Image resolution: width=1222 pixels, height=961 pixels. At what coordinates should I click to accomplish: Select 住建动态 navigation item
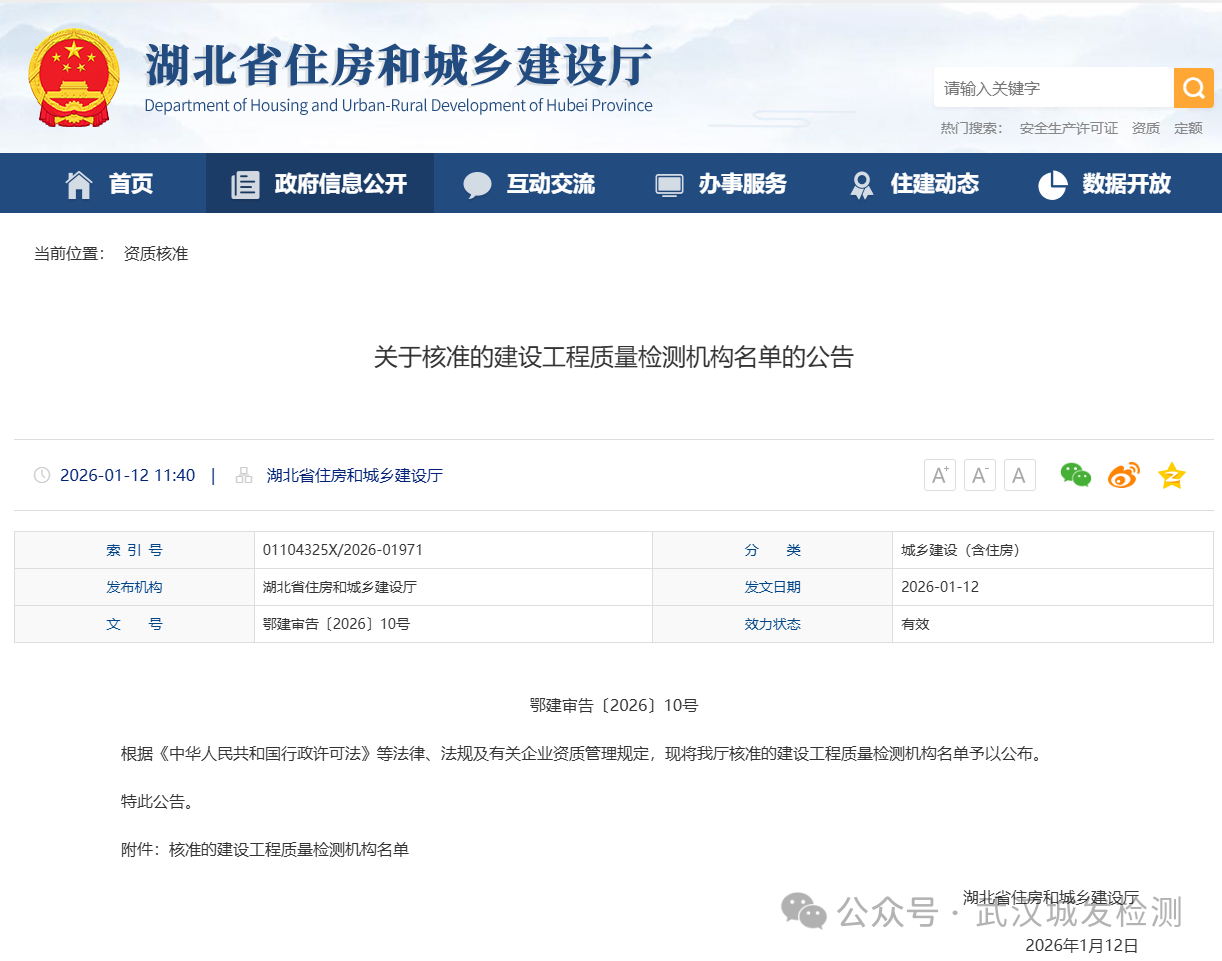point(914,184)
